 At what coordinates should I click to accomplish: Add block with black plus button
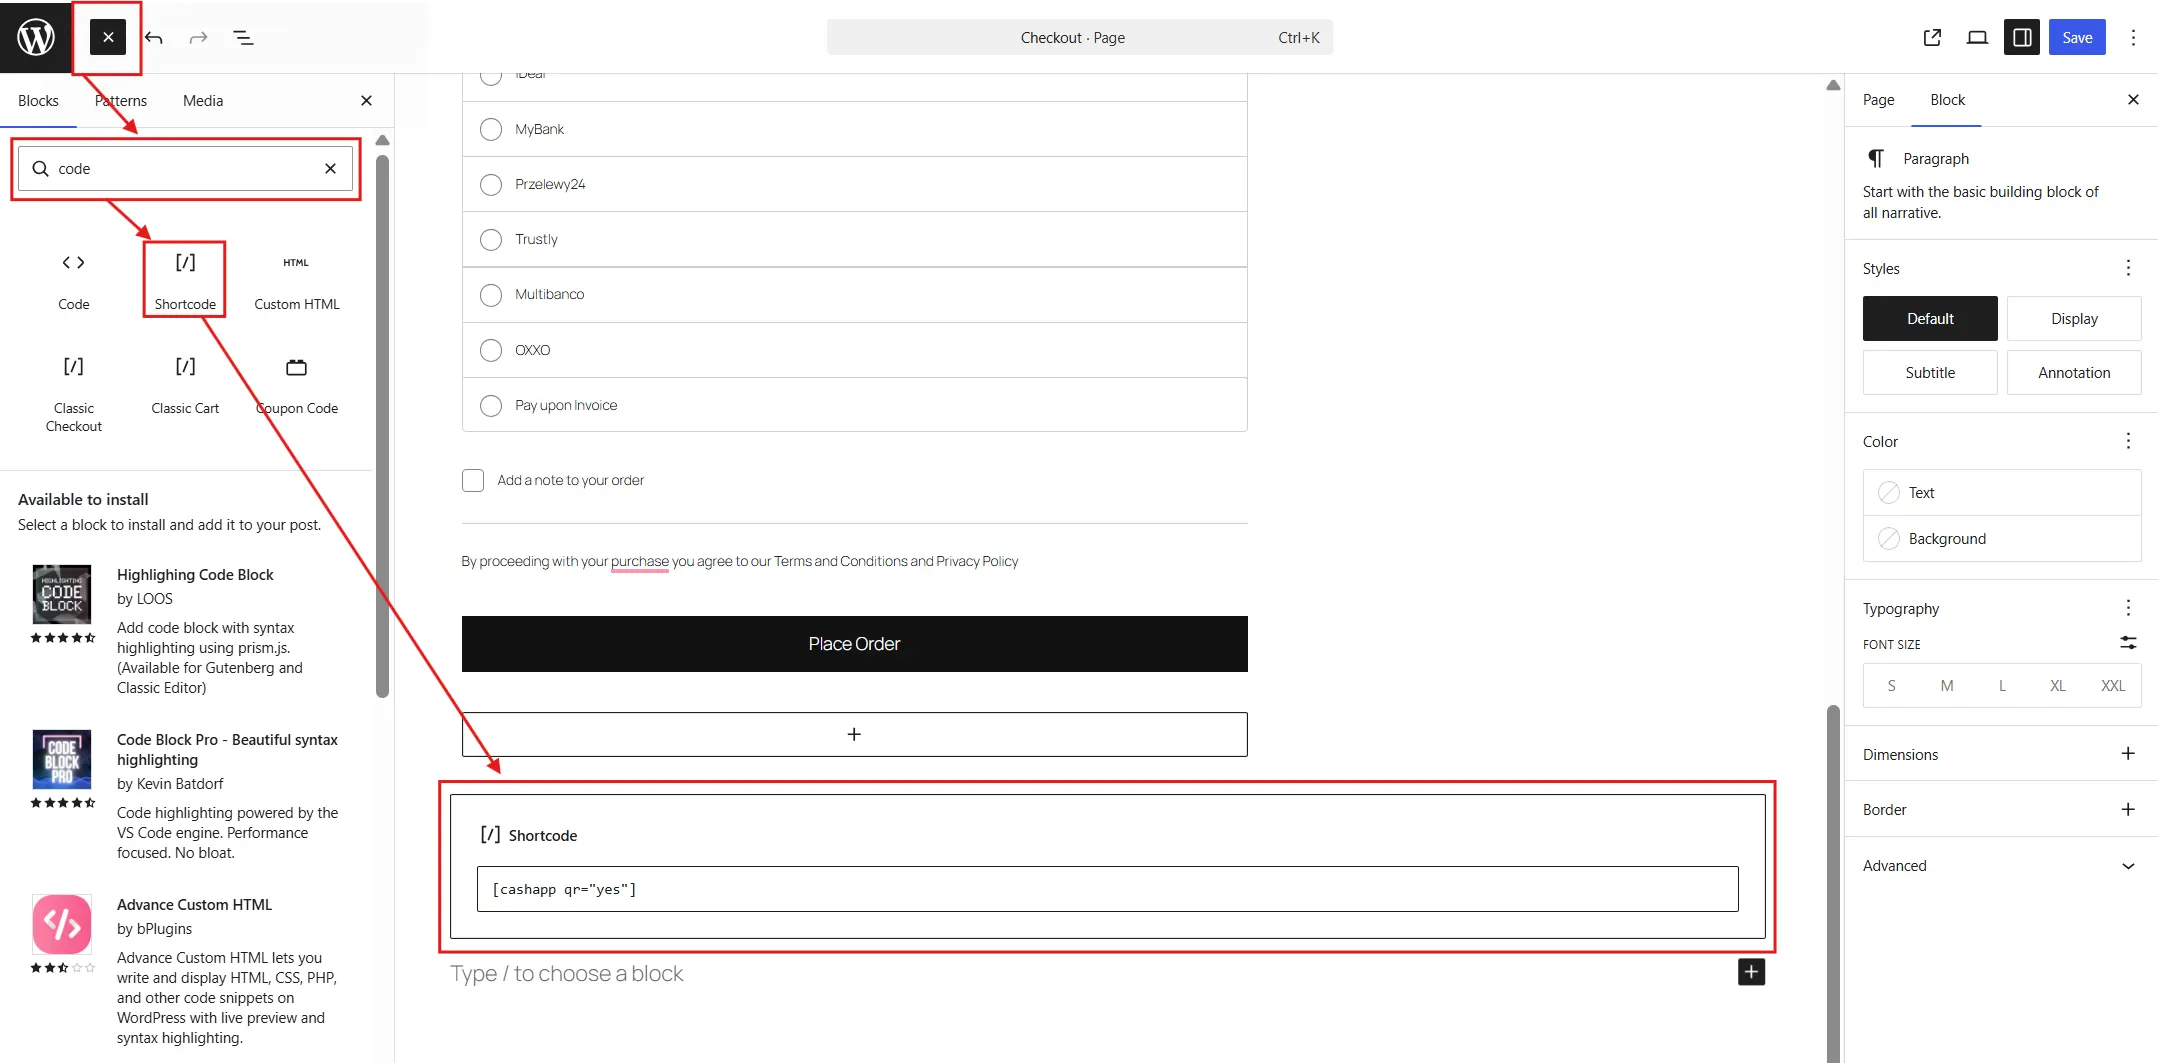coord(1751,972)
